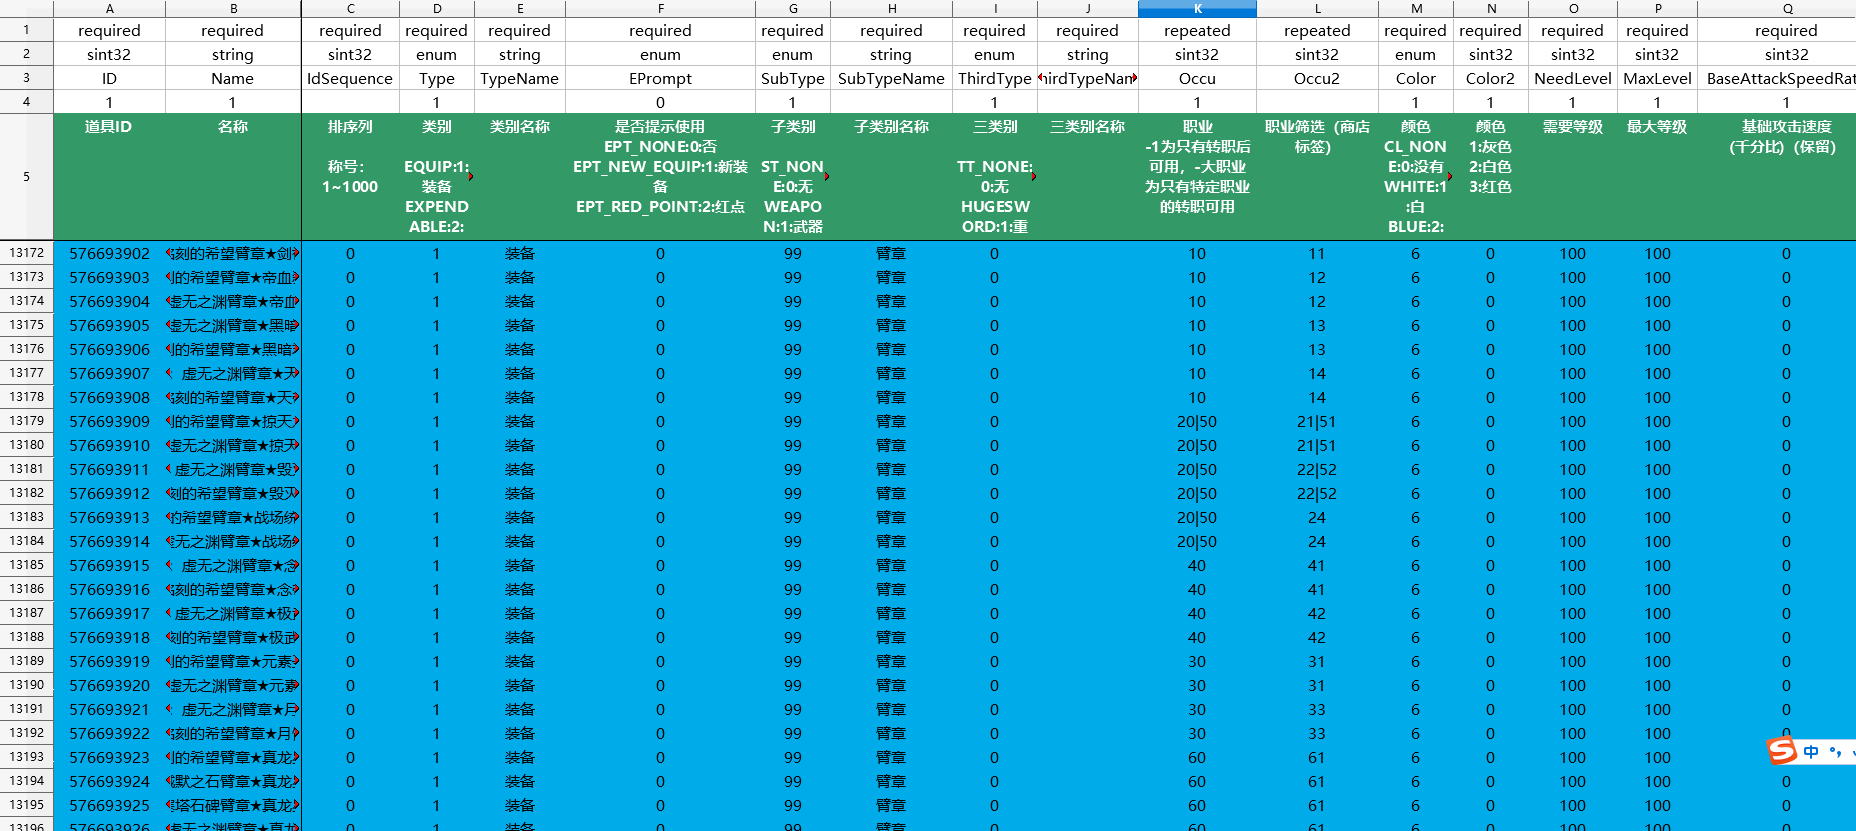Click the 'repeated' cell above Occu2

[1317, 31]
